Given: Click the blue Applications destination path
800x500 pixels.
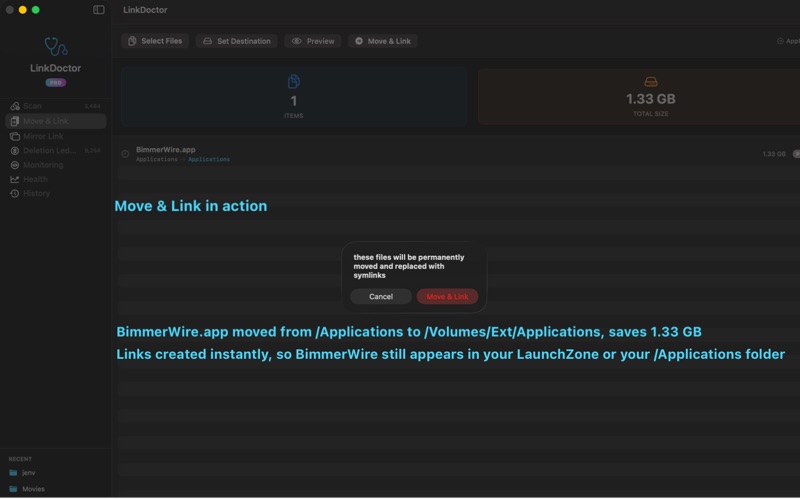Looking at the screenshot, I should 209,159.
